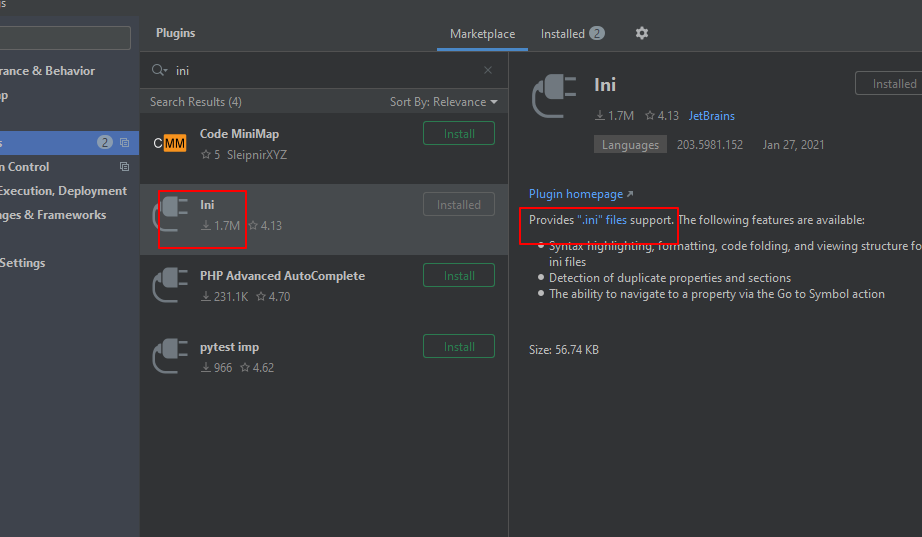Image resolution: width=922 pixels, height=537 pixels.
Task: Click the Installed button for Ini in list
Action: (x=459, y=205)
